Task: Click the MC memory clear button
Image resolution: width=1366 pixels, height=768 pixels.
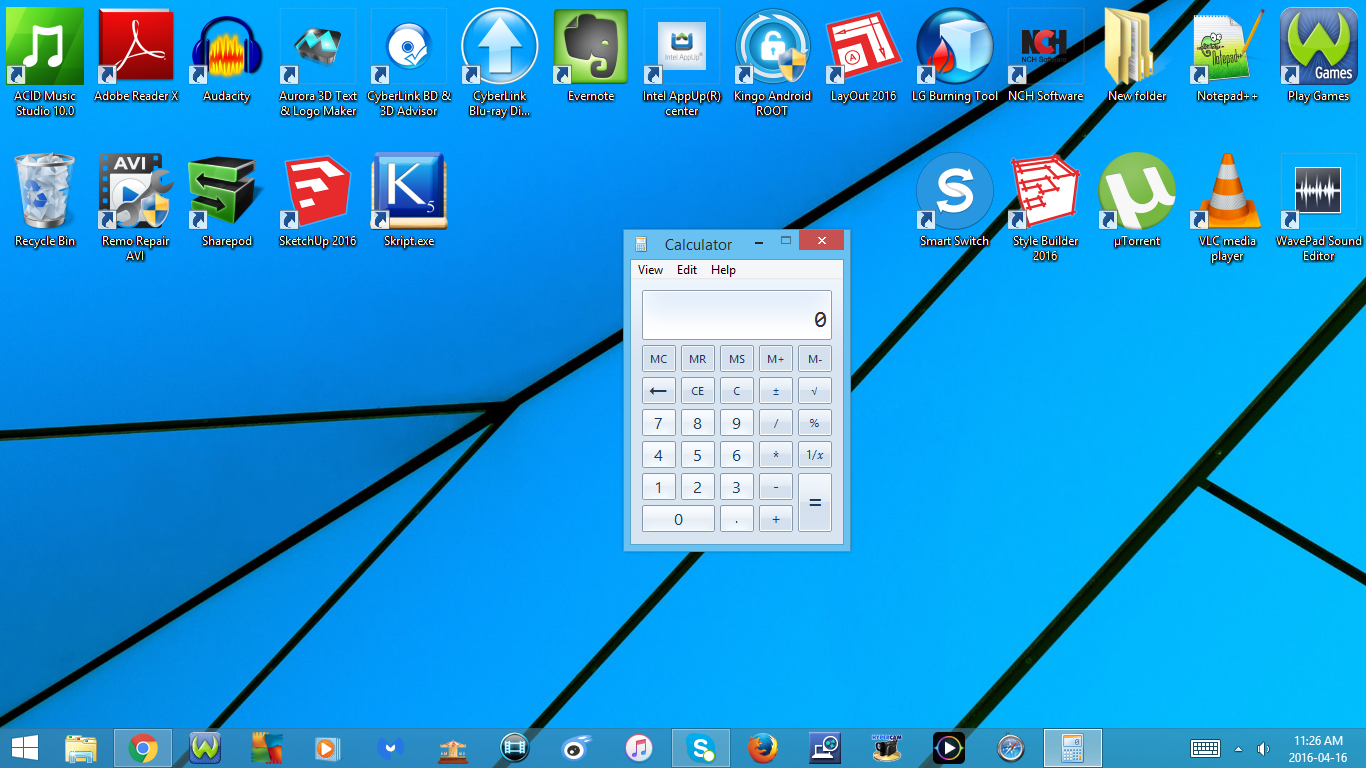Action: coord(658,359)
